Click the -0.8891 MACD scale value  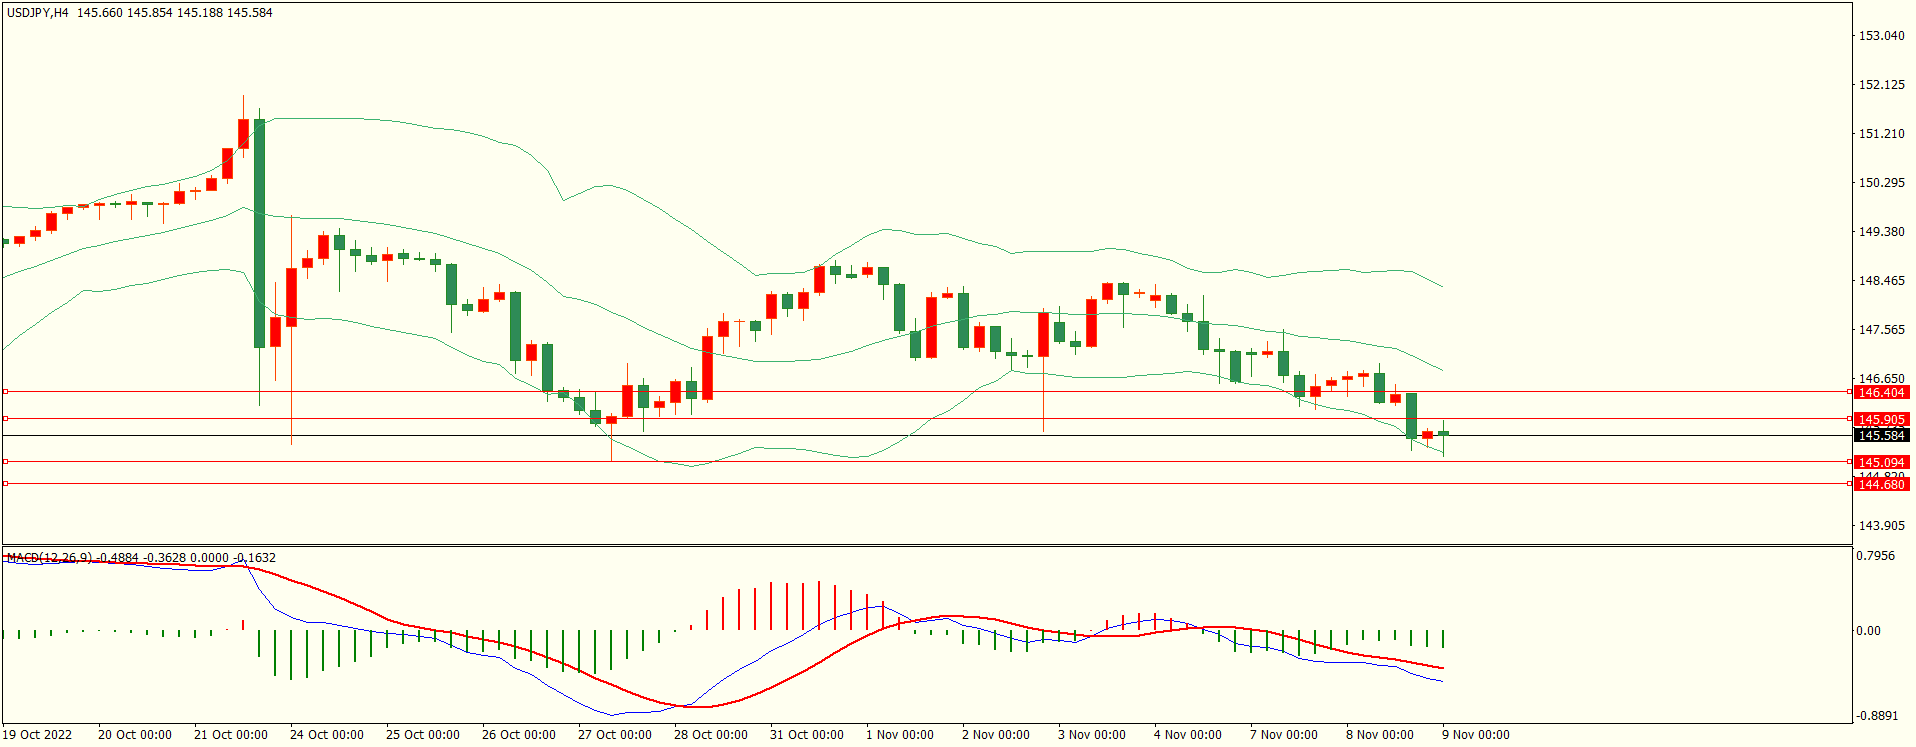click(x=1876, y=716)
